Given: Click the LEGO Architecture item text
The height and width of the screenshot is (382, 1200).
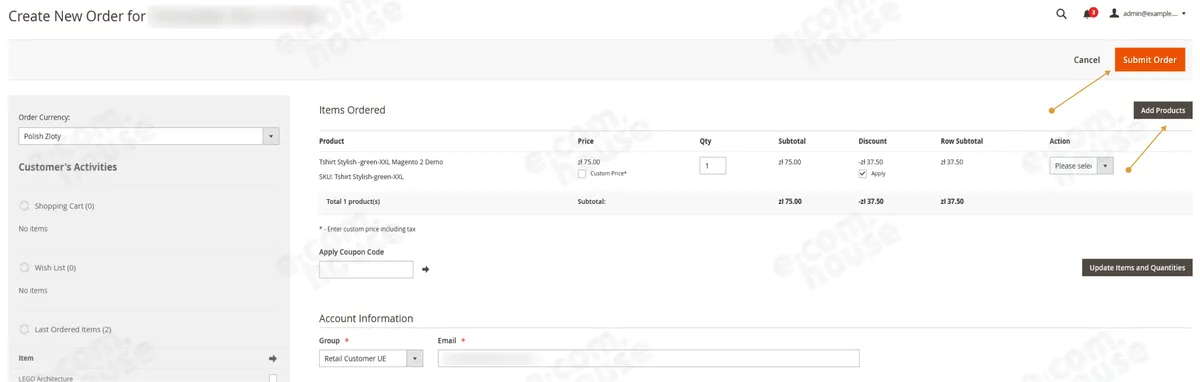Looking at the screenshot, I should click(x=46, y=378).
